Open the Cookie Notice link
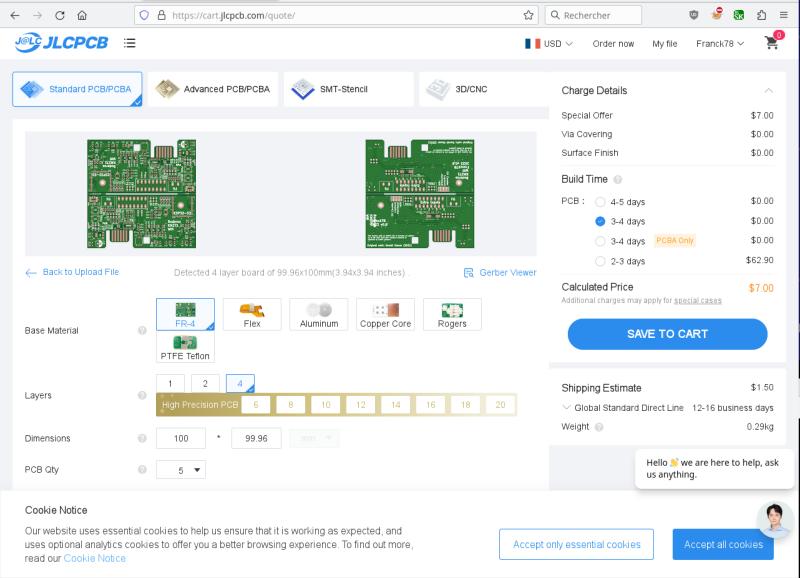Viewport: 800px width, 578px height. 94,558
